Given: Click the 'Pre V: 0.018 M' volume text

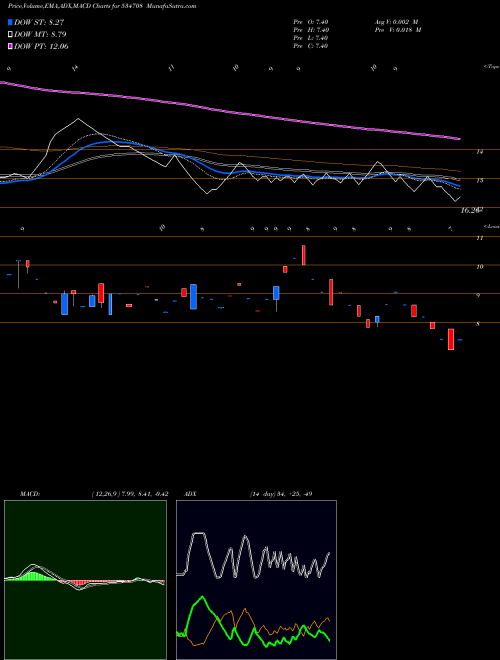Looking at the screenshot, I should click(398, 30).
